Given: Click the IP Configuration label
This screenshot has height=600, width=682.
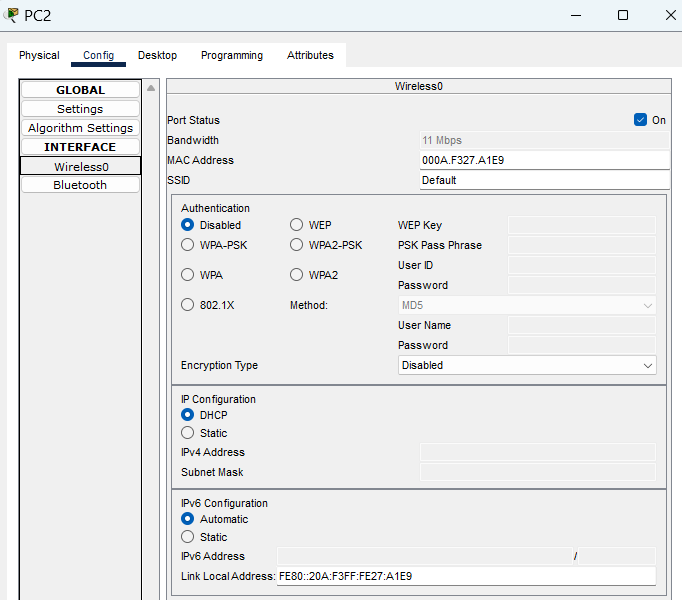Looking at the screenshot, I should point(218,399).
